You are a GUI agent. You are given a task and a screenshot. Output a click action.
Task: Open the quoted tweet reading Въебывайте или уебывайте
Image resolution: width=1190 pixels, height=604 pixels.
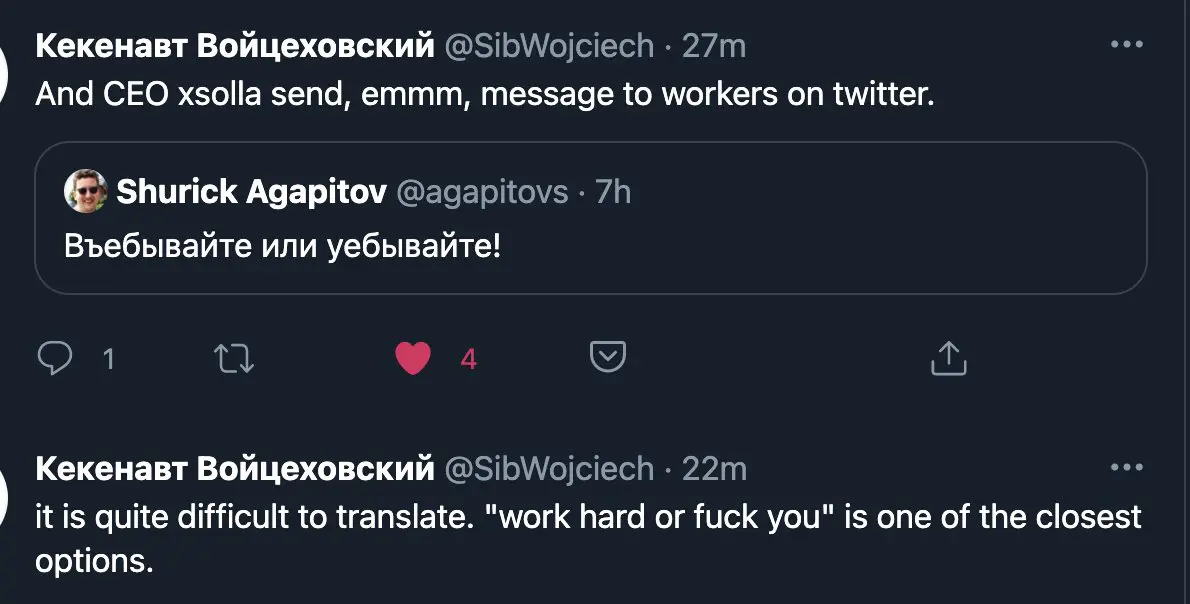coord(590,218)
